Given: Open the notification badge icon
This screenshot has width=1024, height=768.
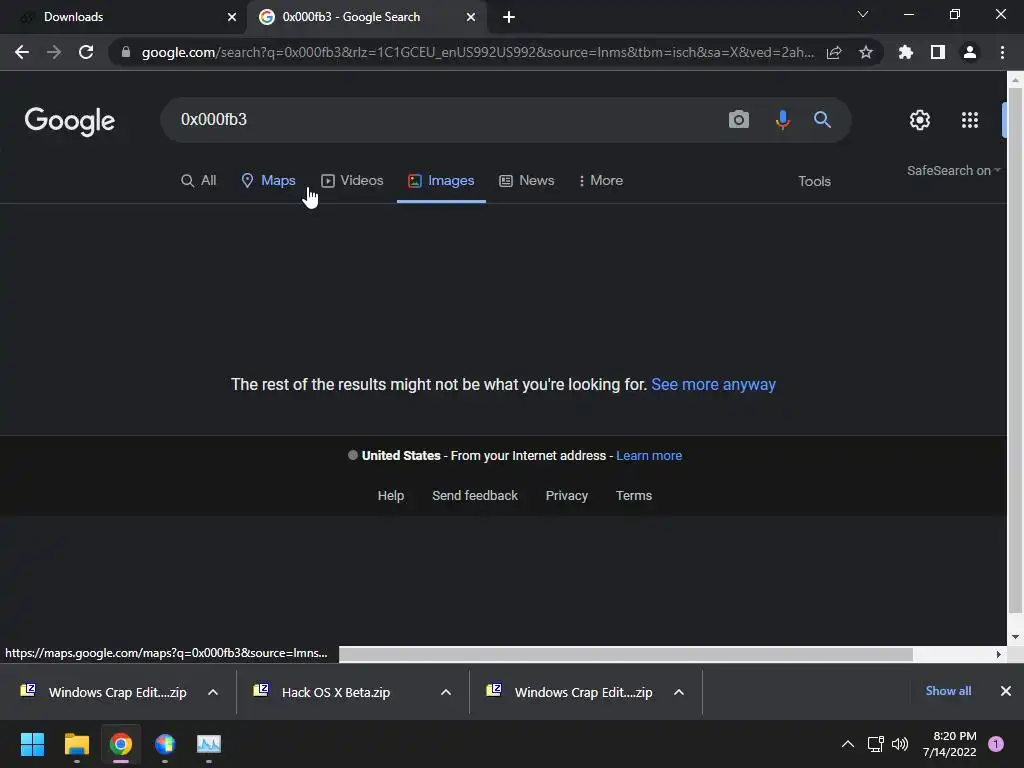Looking at the screenshot, I should tap(996, 744).
